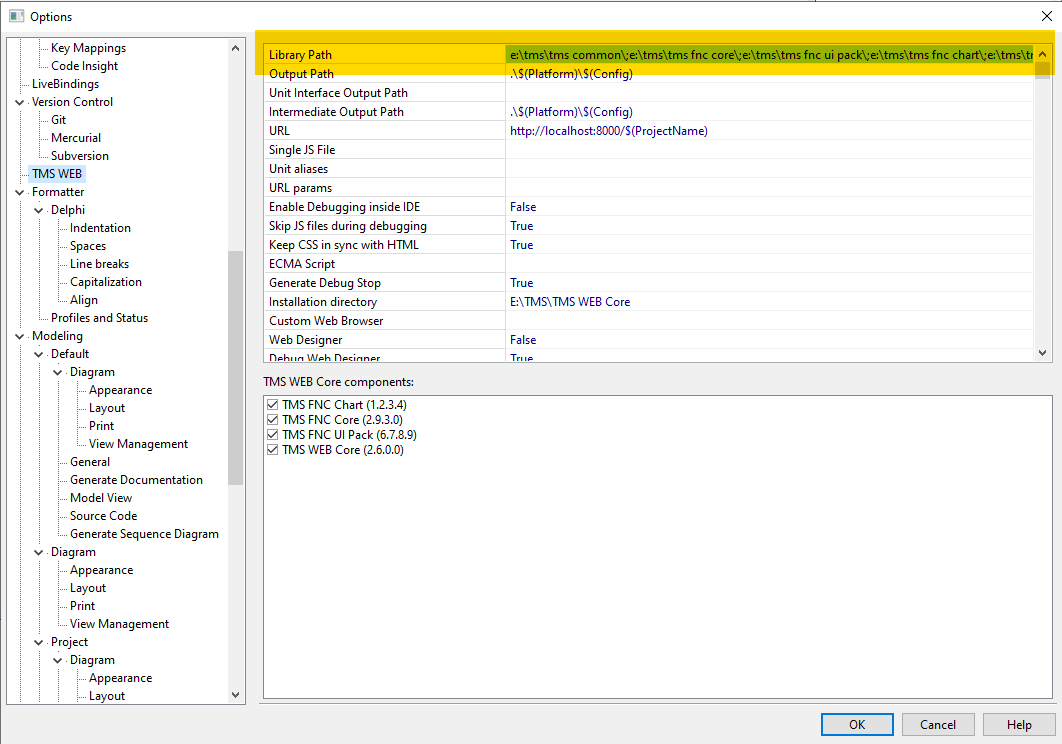The height and width of the screenshot is (744, 1062).
Task: Click the tree panel scroll-down arrow
Action: click(236, 695)
